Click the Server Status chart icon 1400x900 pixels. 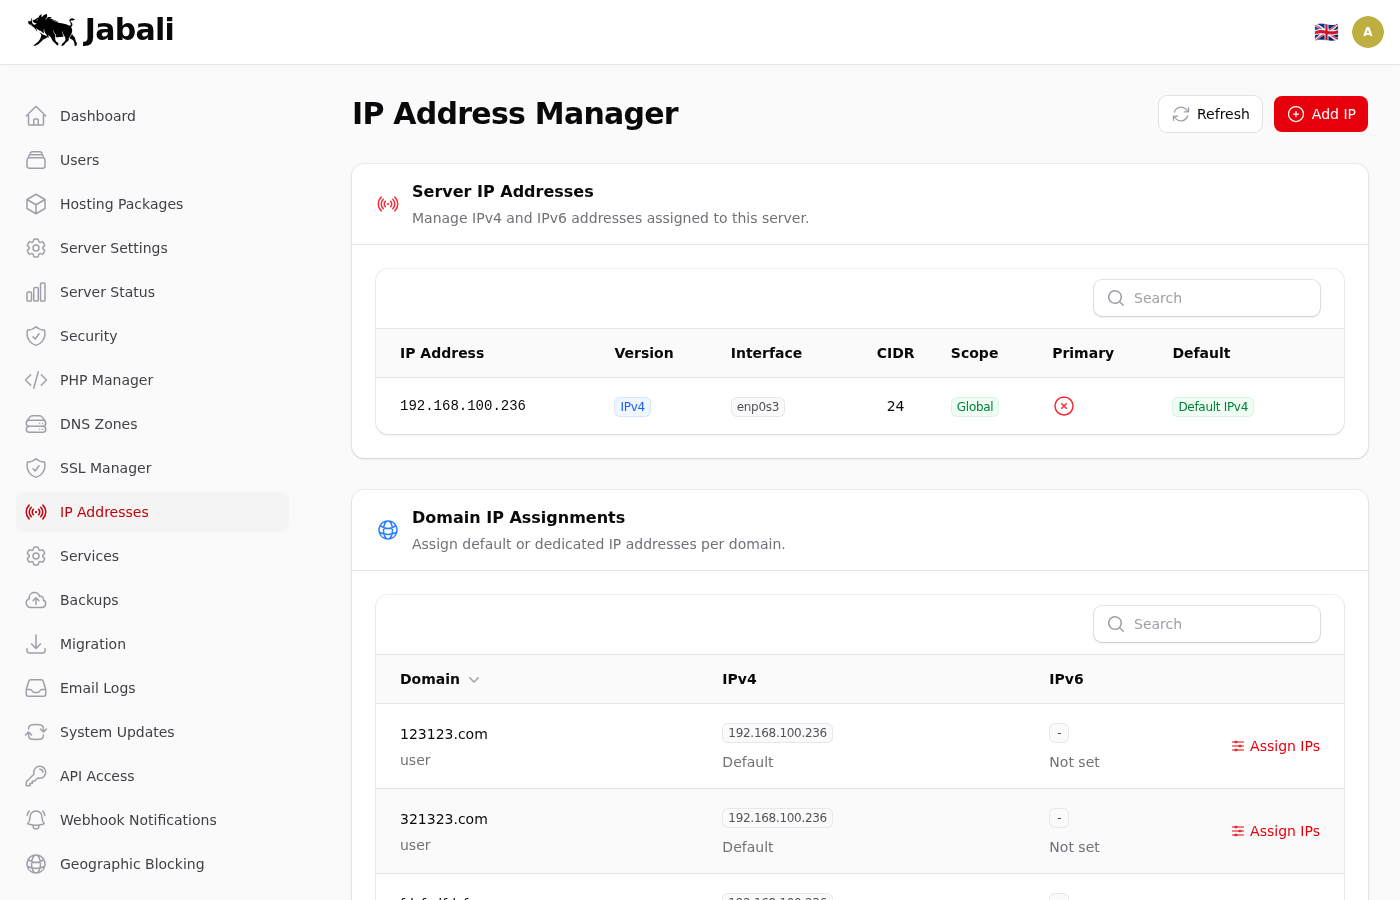[36, 292]
